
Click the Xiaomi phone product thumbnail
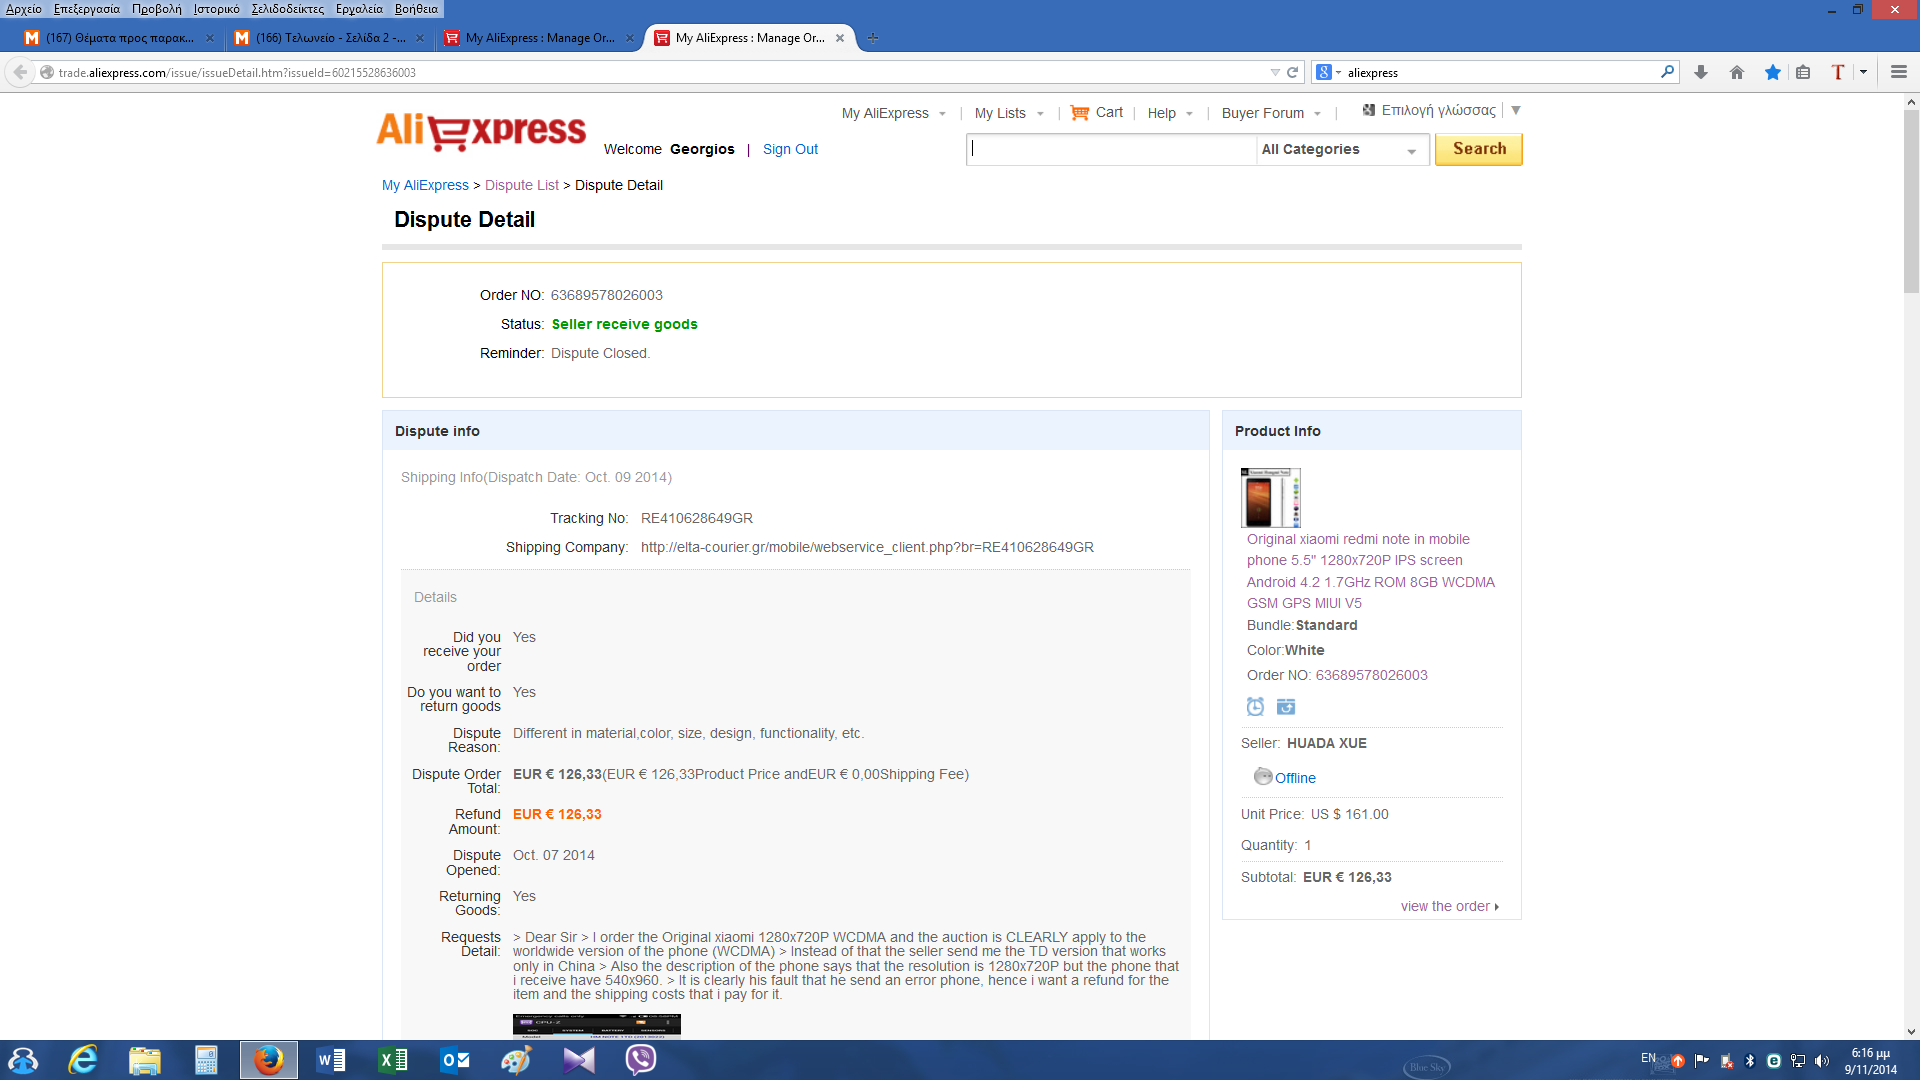(1270, 497)
